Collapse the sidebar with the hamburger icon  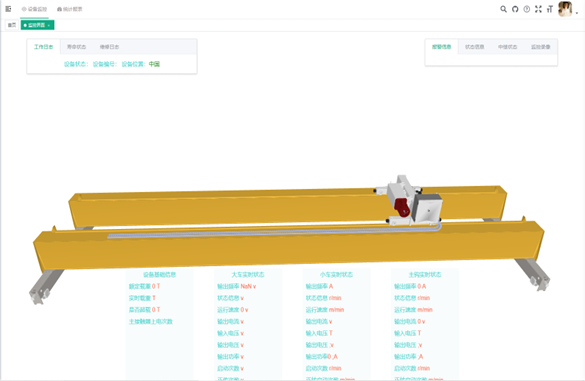tap(8, 9)
